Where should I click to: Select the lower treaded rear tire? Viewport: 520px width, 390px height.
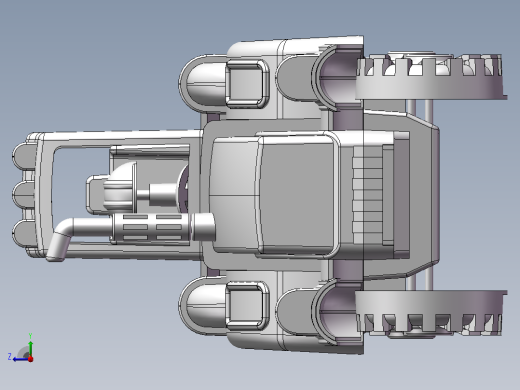pos(431,313)
